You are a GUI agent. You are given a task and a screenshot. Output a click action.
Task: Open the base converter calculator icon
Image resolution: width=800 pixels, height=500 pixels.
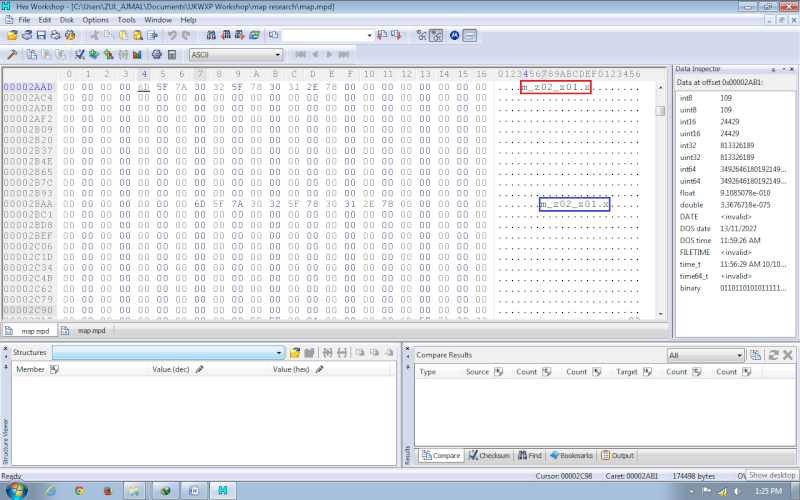[172, 54]
